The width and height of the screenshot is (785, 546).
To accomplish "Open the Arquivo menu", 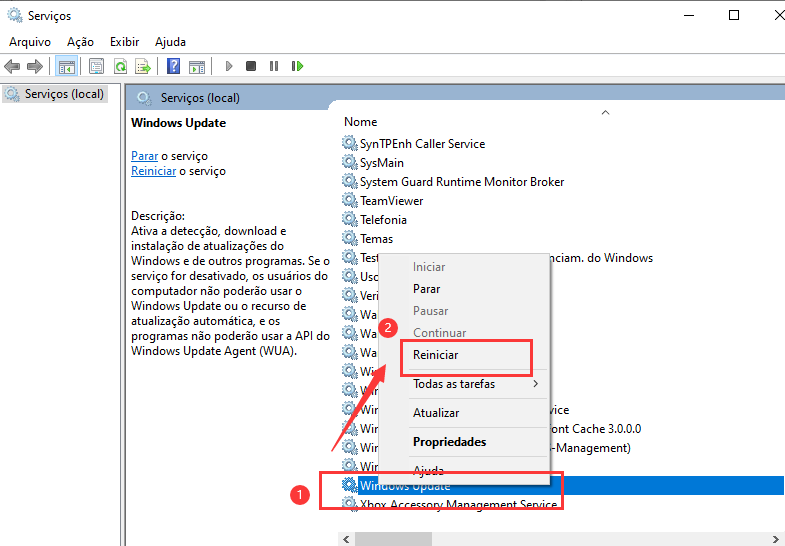I will 30,41.
